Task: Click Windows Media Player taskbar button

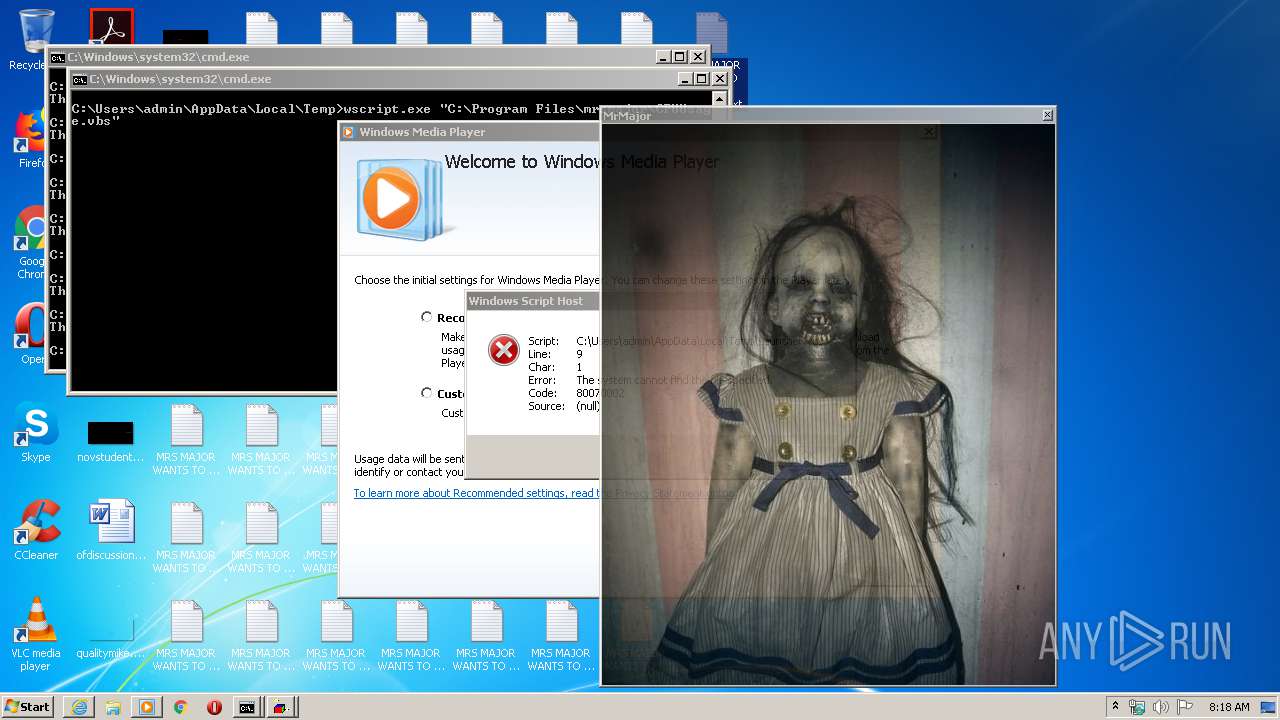Action: point(147,707)
